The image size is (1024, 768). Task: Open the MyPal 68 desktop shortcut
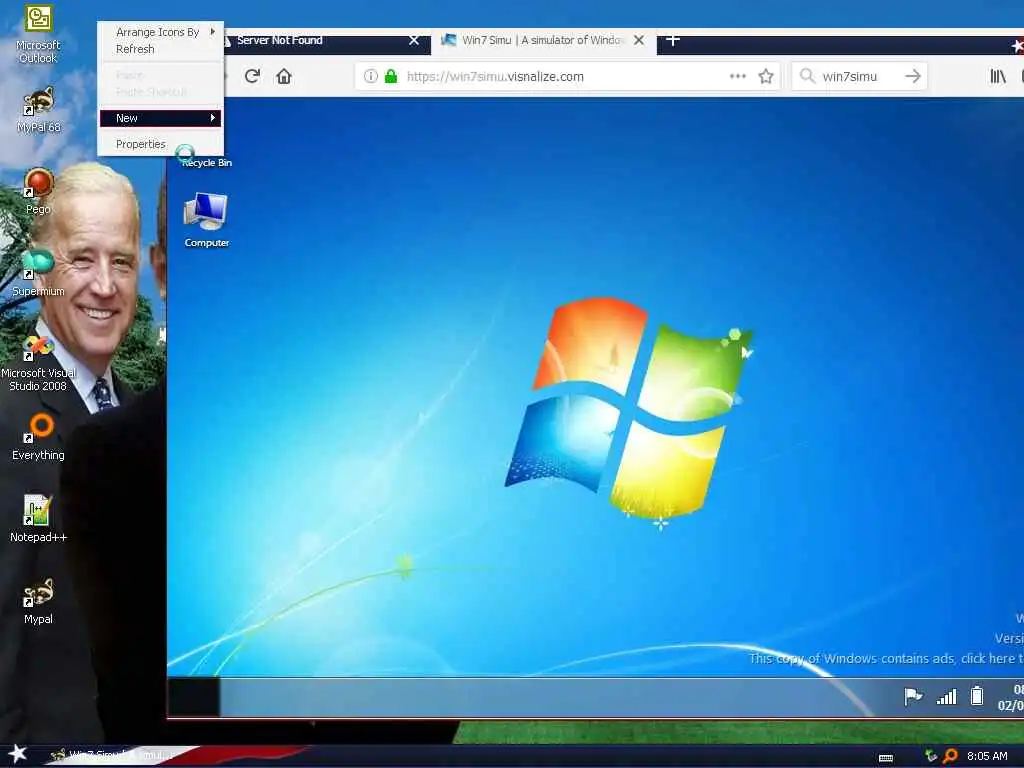point(38,110)
